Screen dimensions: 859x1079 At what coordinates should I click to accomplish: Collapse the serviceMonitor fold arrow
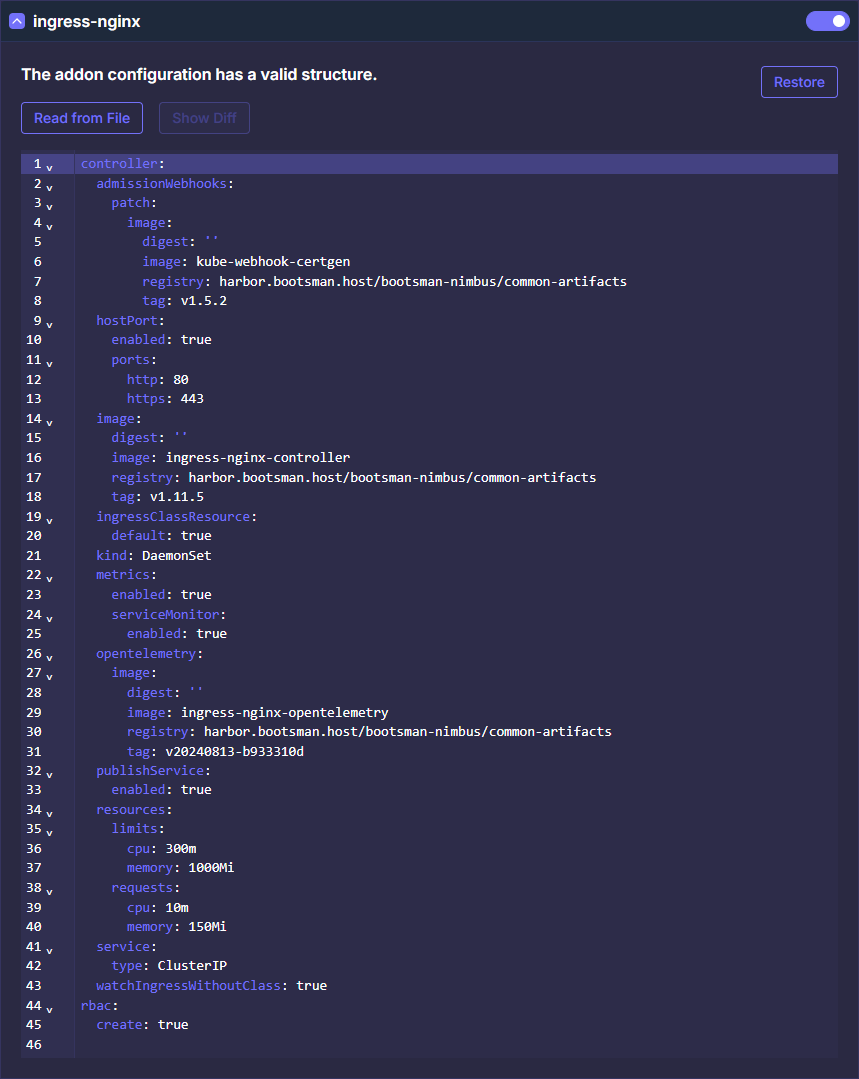pos(49,617)
